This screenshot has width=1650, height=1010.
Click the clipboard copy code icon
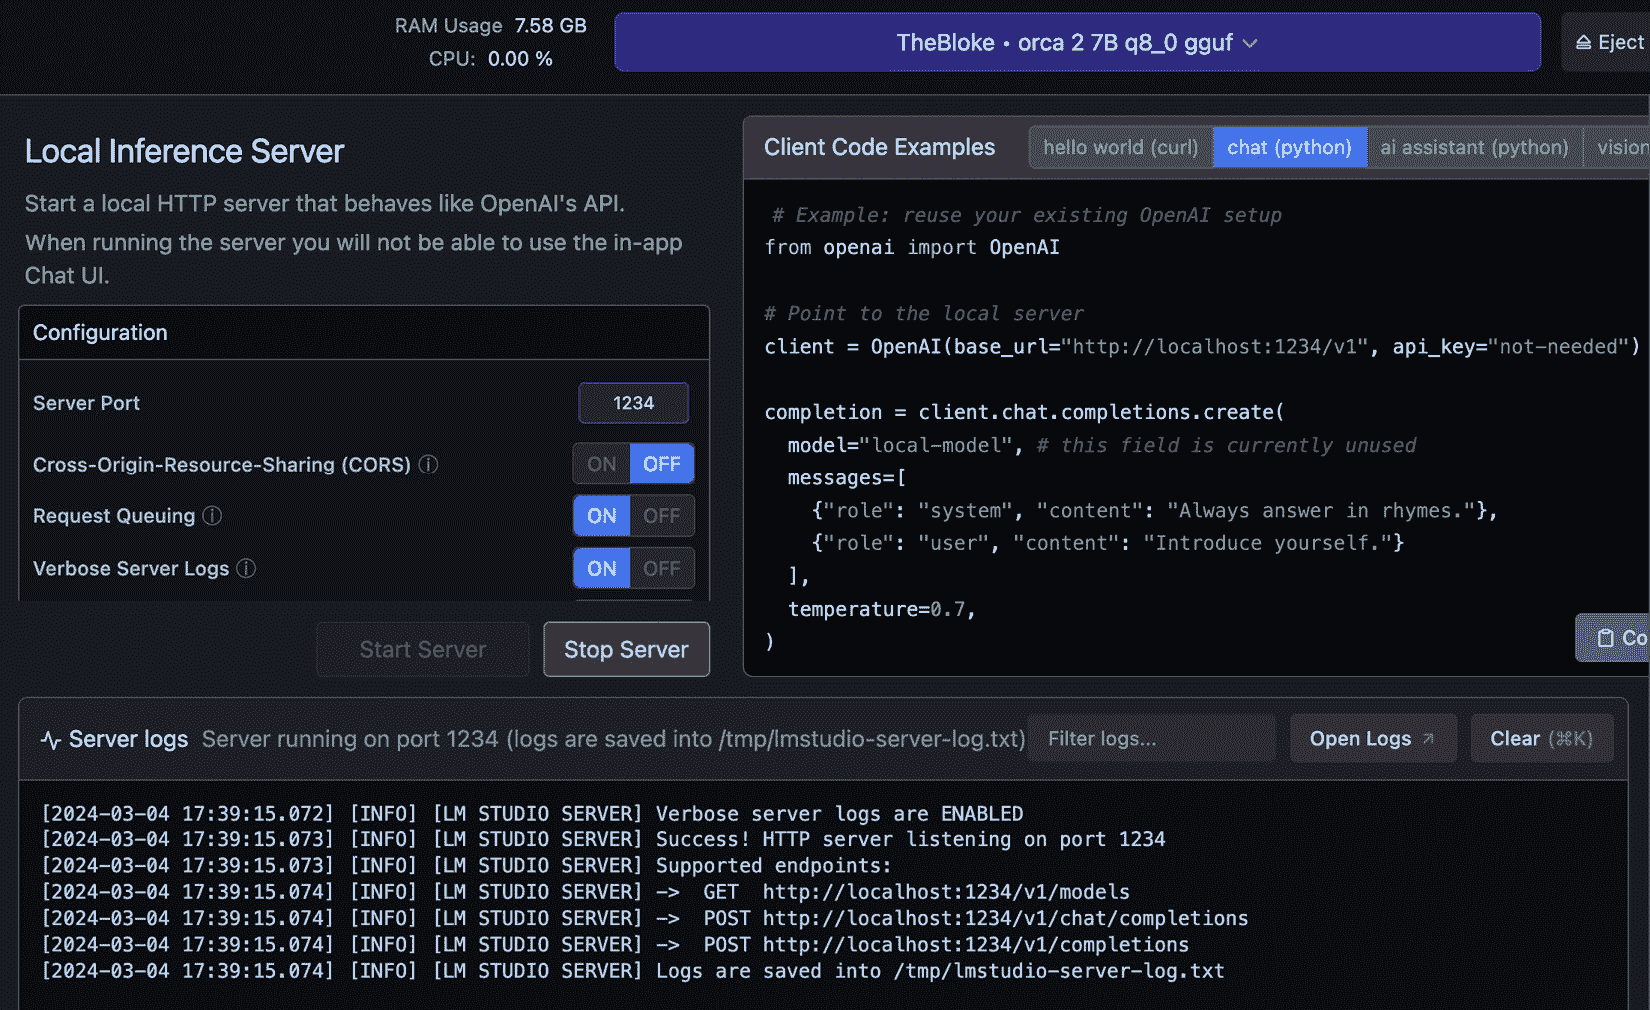point(1605,638)
